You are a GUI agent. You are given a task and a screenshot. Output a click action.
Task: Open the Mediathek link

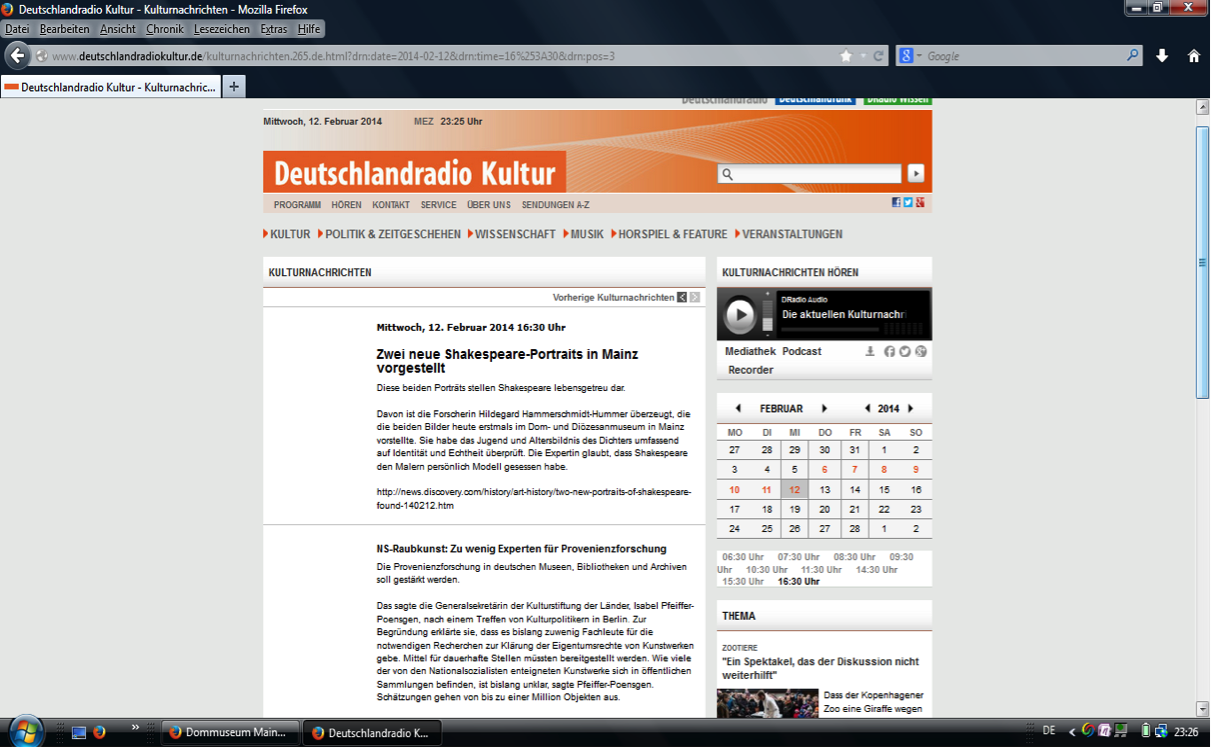[750, 351]
